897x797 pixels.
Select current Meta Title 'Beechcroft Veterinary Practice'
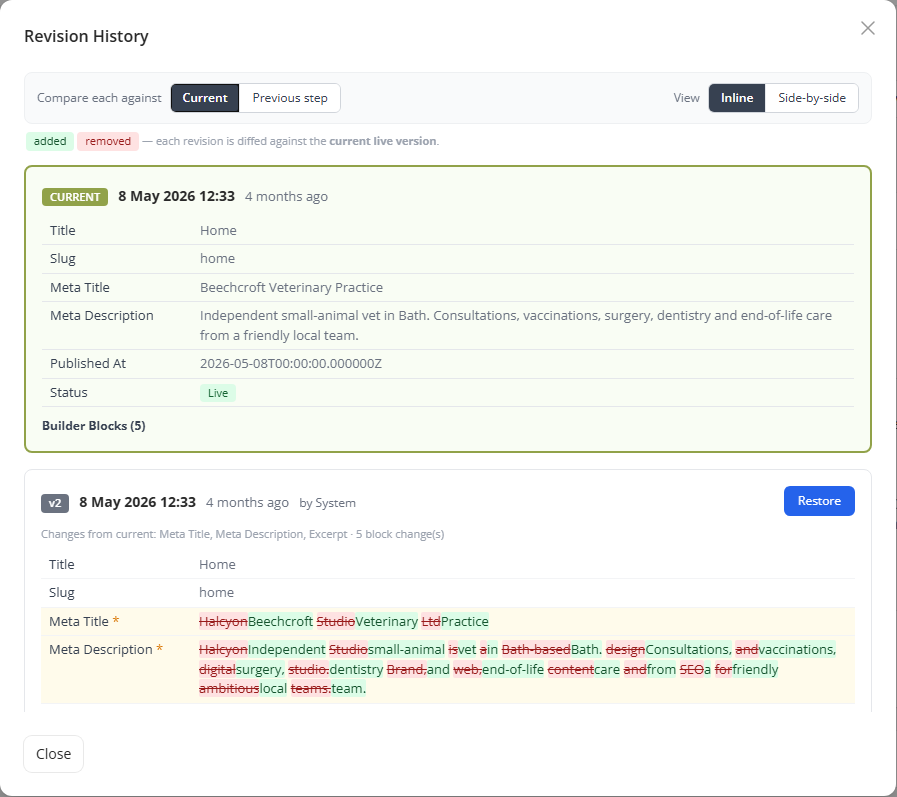coord(291,287)
